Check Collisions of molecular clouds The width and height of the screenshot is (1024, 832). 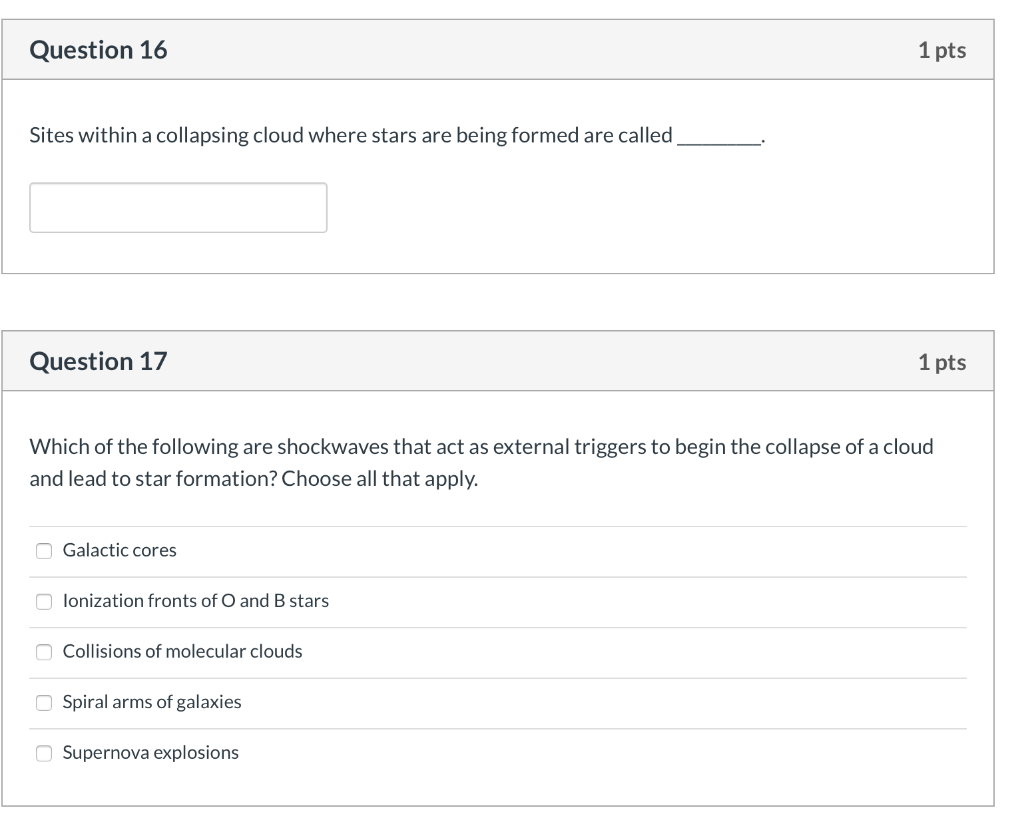(44, 651)
